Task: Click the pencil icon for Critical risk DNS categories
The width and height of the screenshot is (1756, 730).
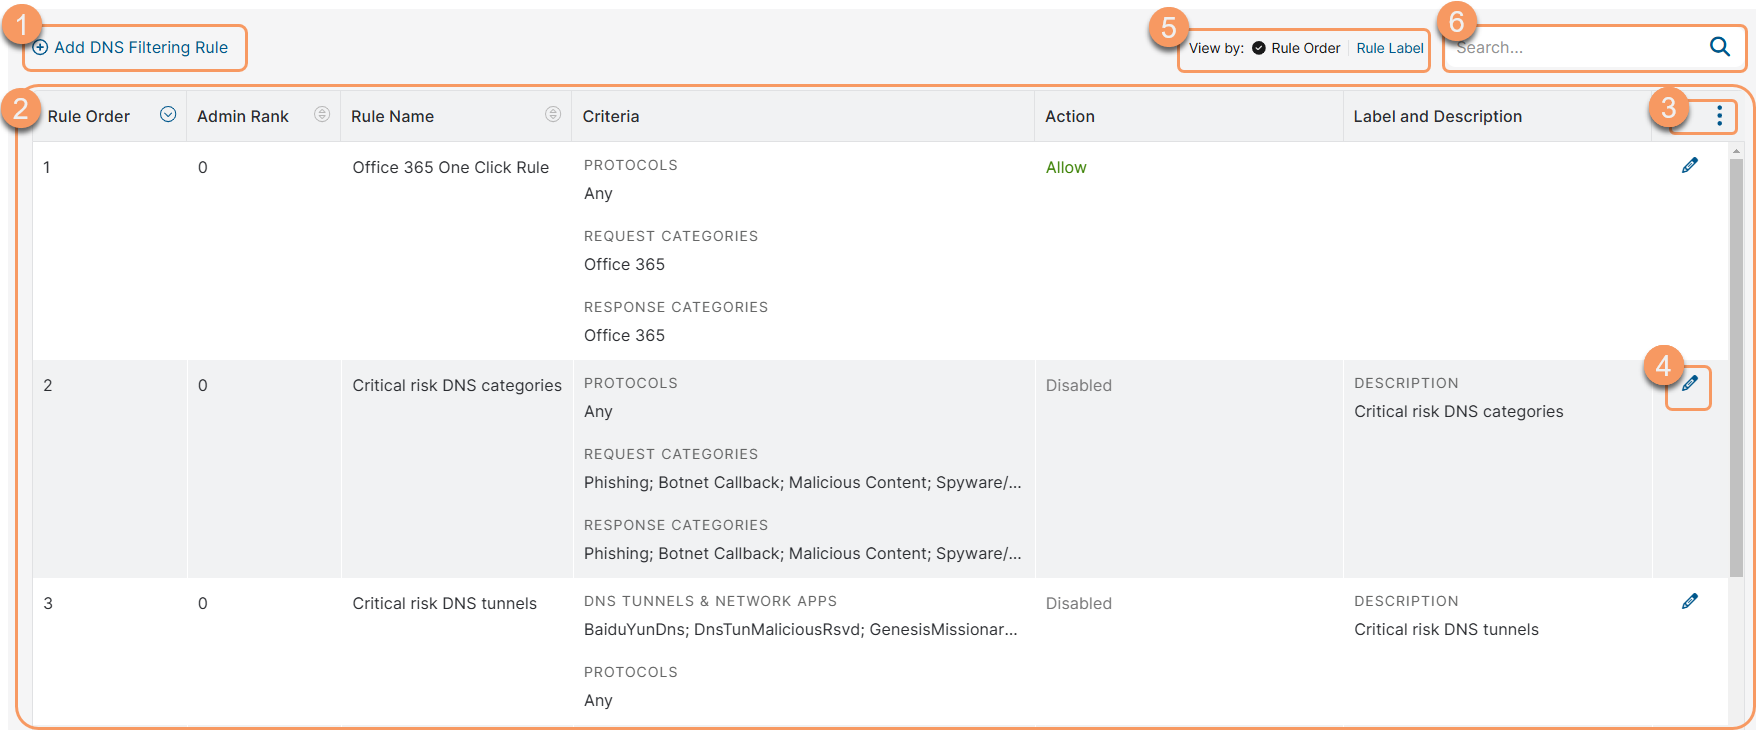Action: tap(1689, 384)
